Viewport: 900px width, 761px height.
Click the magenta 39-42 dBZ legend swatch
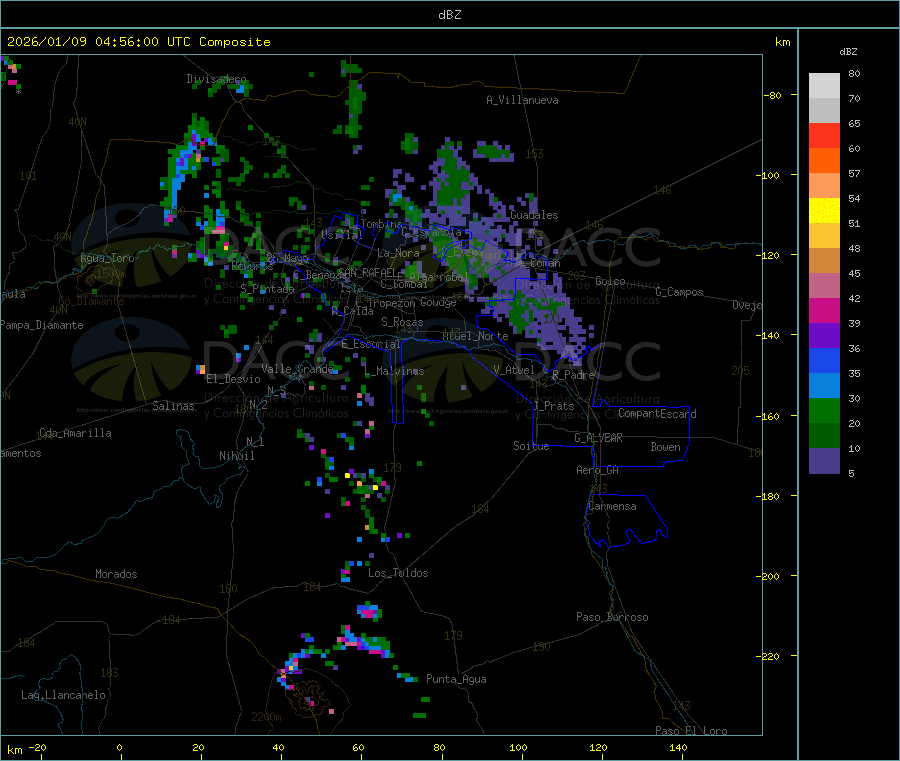[x=824, y=310]
